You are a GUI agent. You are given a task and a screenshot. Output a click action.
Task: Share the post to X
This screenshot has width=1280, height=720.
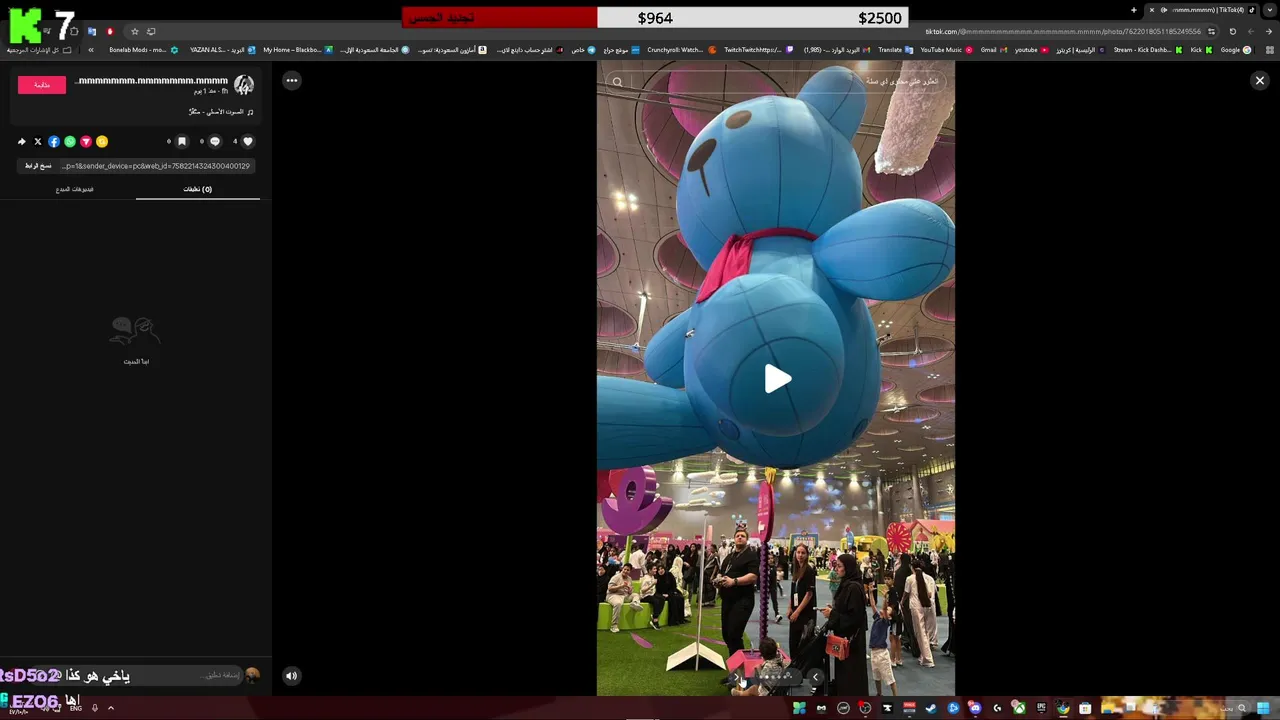click(38, 141)
